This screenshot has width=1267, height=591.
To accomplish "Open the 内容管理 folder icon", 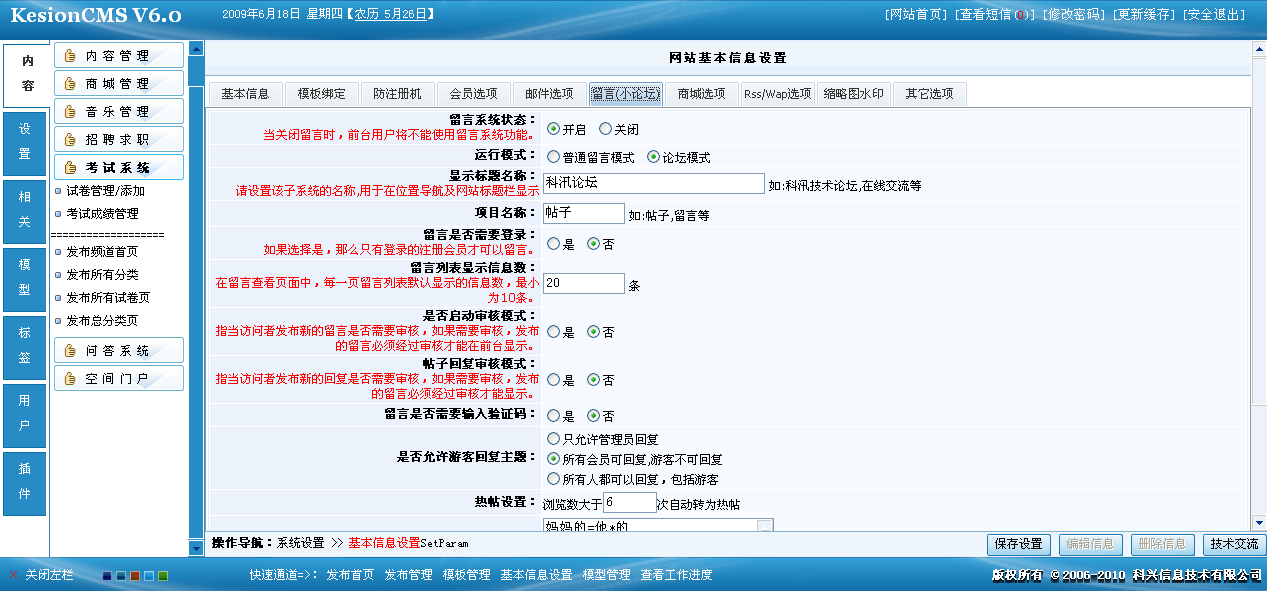I will (70, 55).
